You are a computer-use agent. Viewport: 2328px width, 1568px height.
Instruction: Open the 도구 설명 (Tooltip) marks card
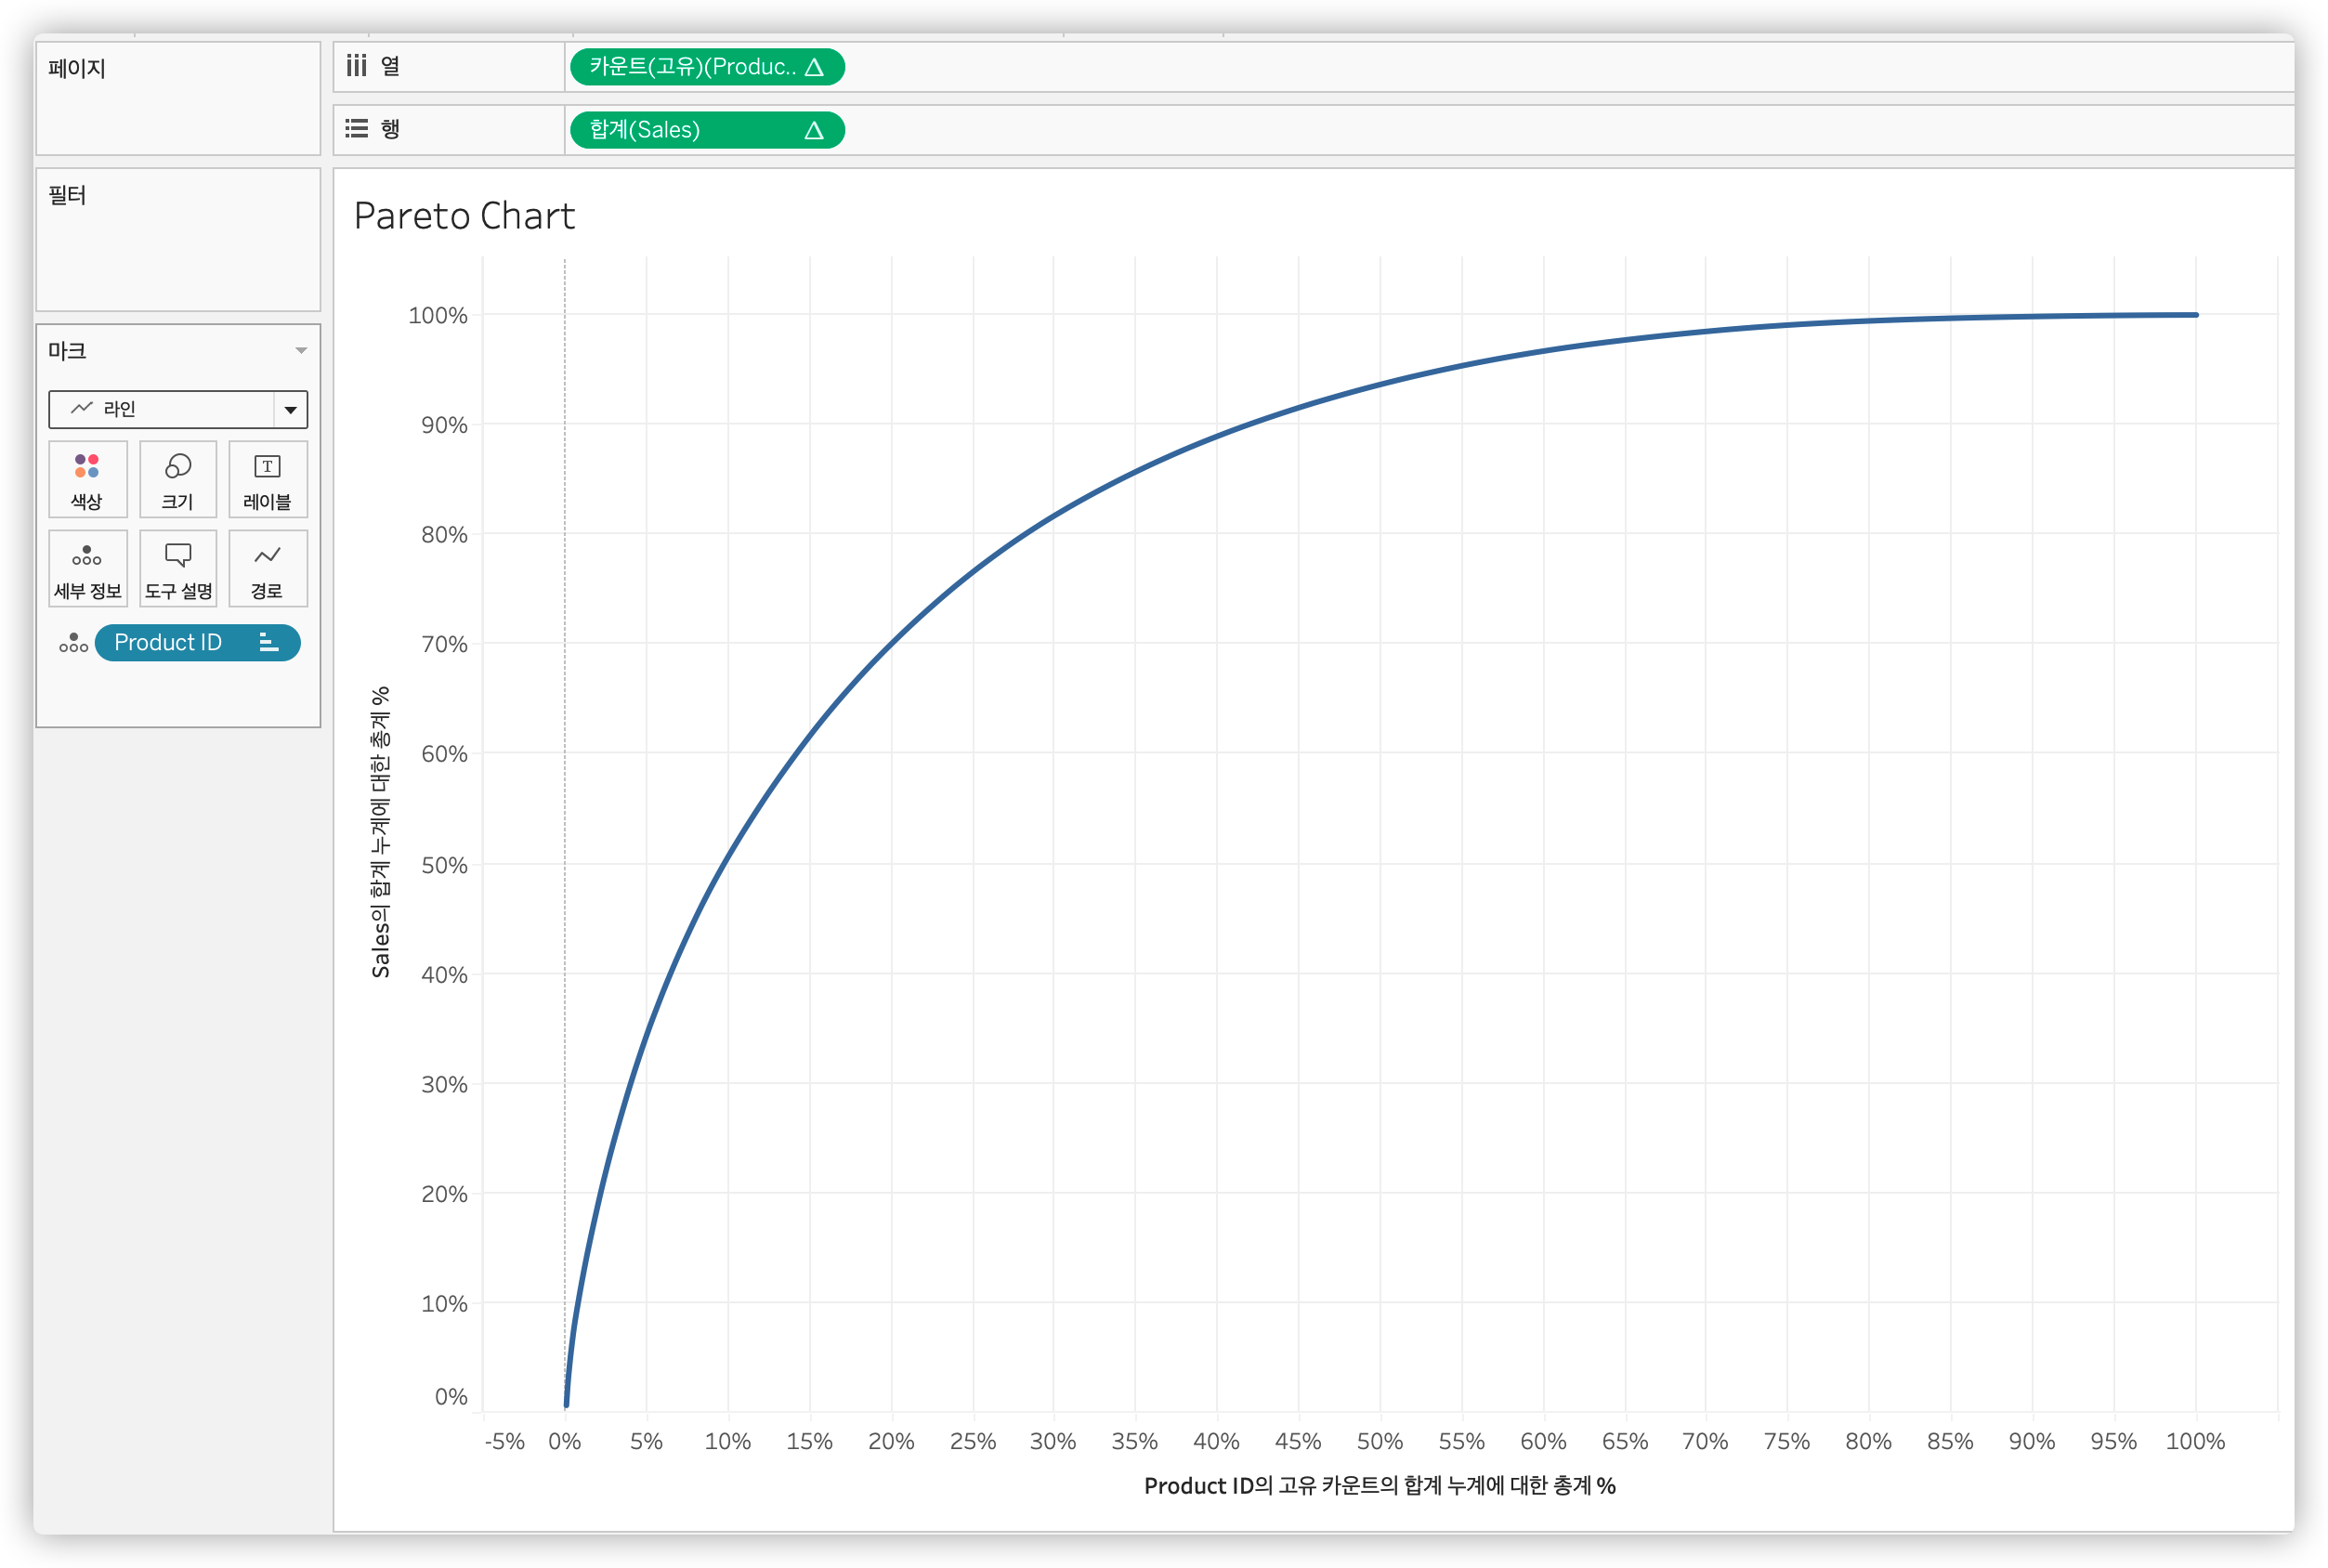coord(178,569)
